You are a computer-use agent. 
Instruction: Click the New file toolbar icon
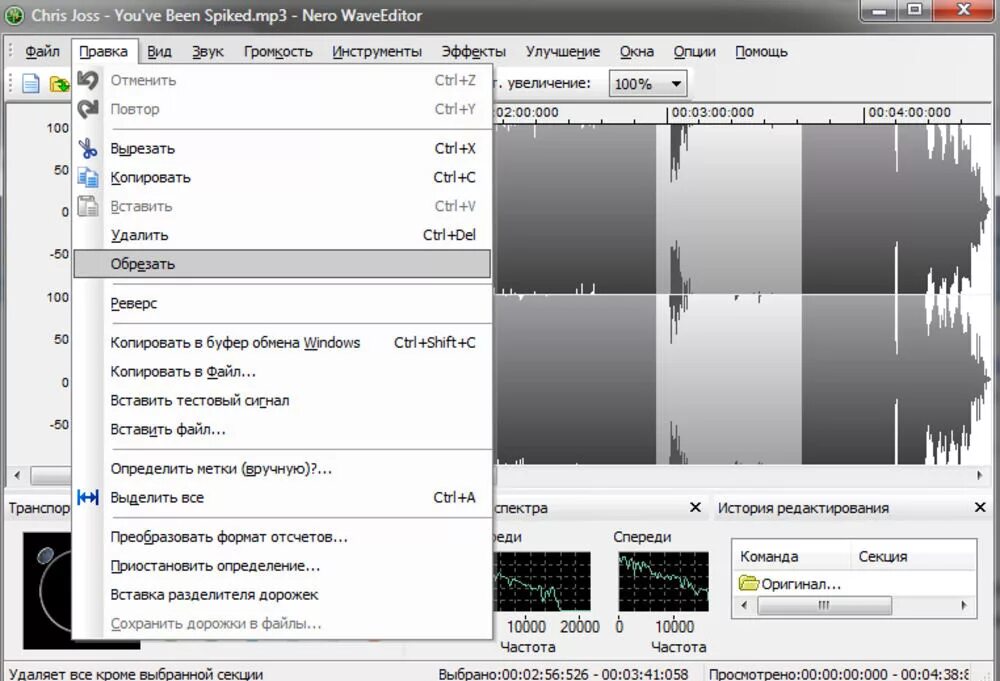pyautogui.click(x=31, y=84)
